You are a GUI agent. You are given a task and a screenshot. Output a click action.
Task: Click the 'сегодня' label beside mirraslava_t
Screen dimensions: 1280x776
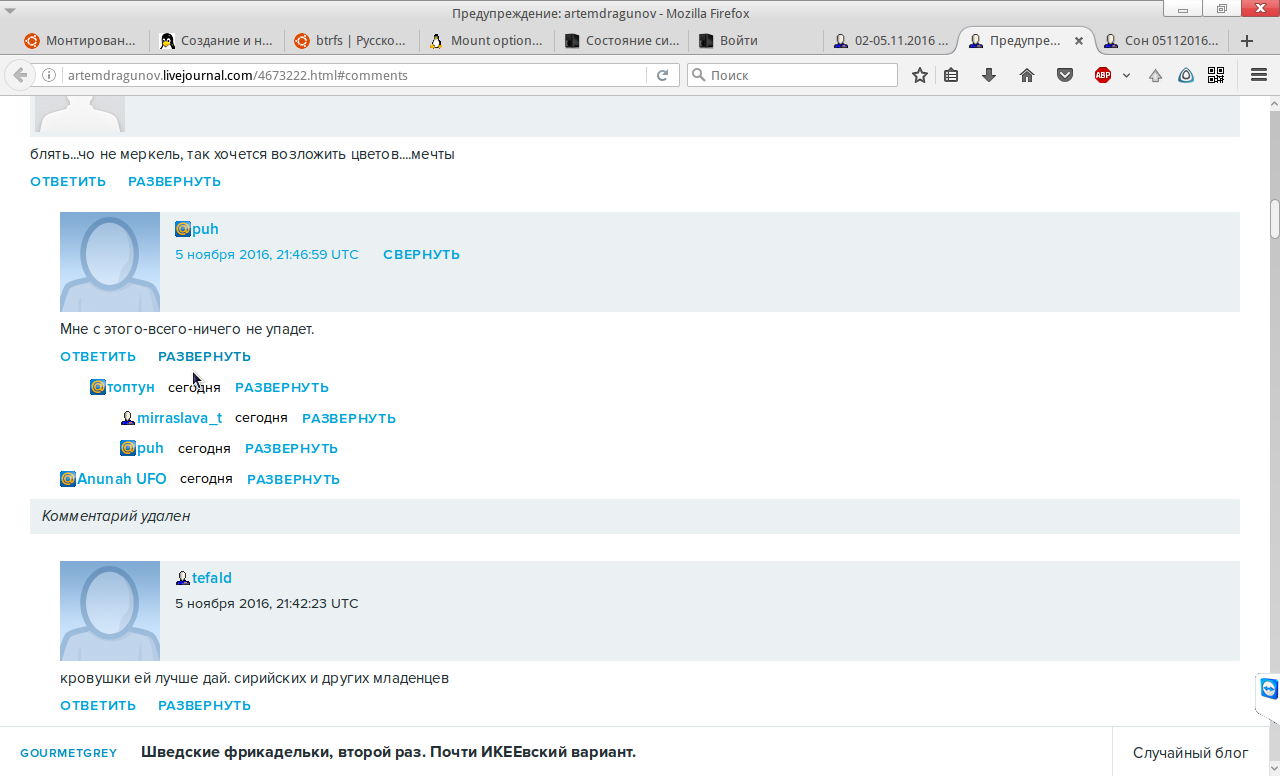[261, 418]
